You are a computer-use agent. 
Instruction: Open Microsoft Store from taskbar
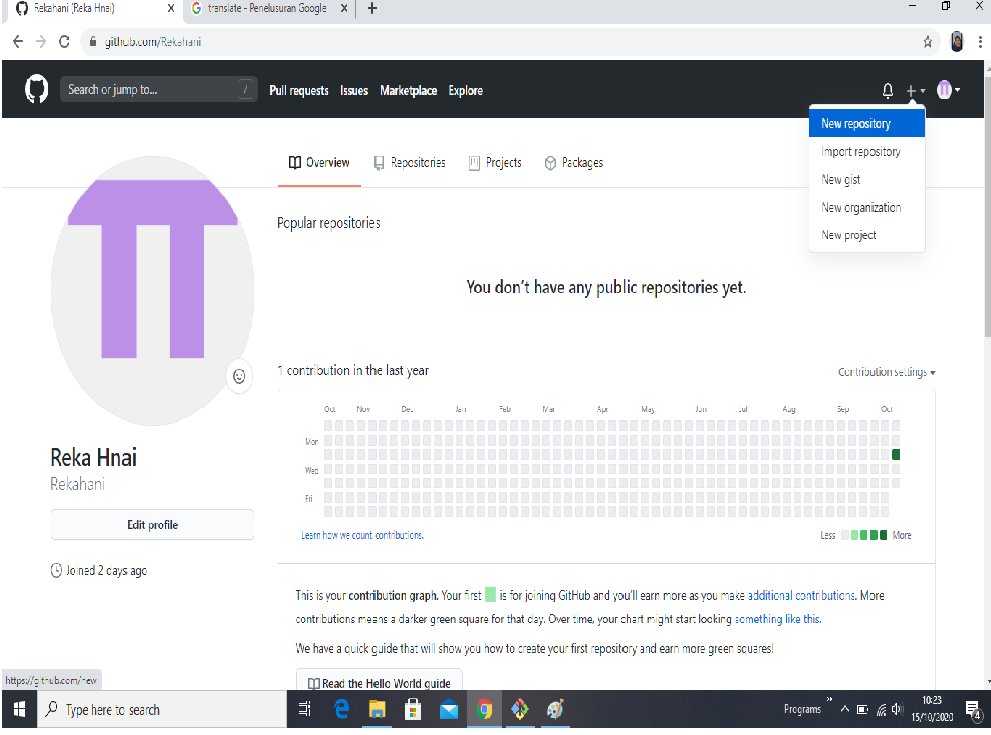tap(413, 709)
